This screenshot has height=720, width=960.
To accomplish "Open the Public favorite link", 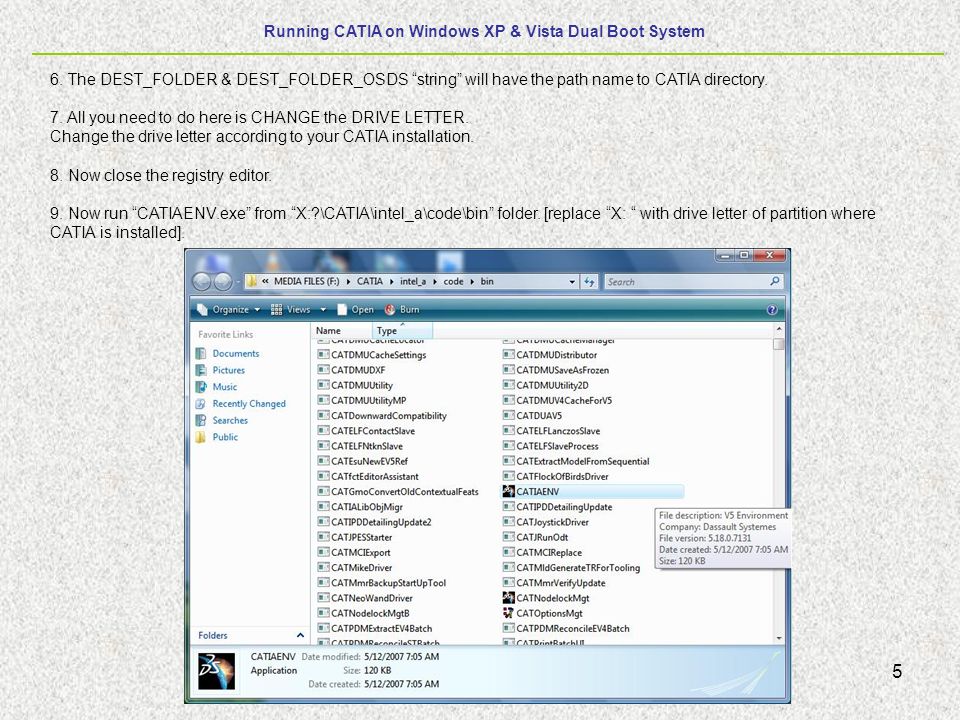I will 225,437.
